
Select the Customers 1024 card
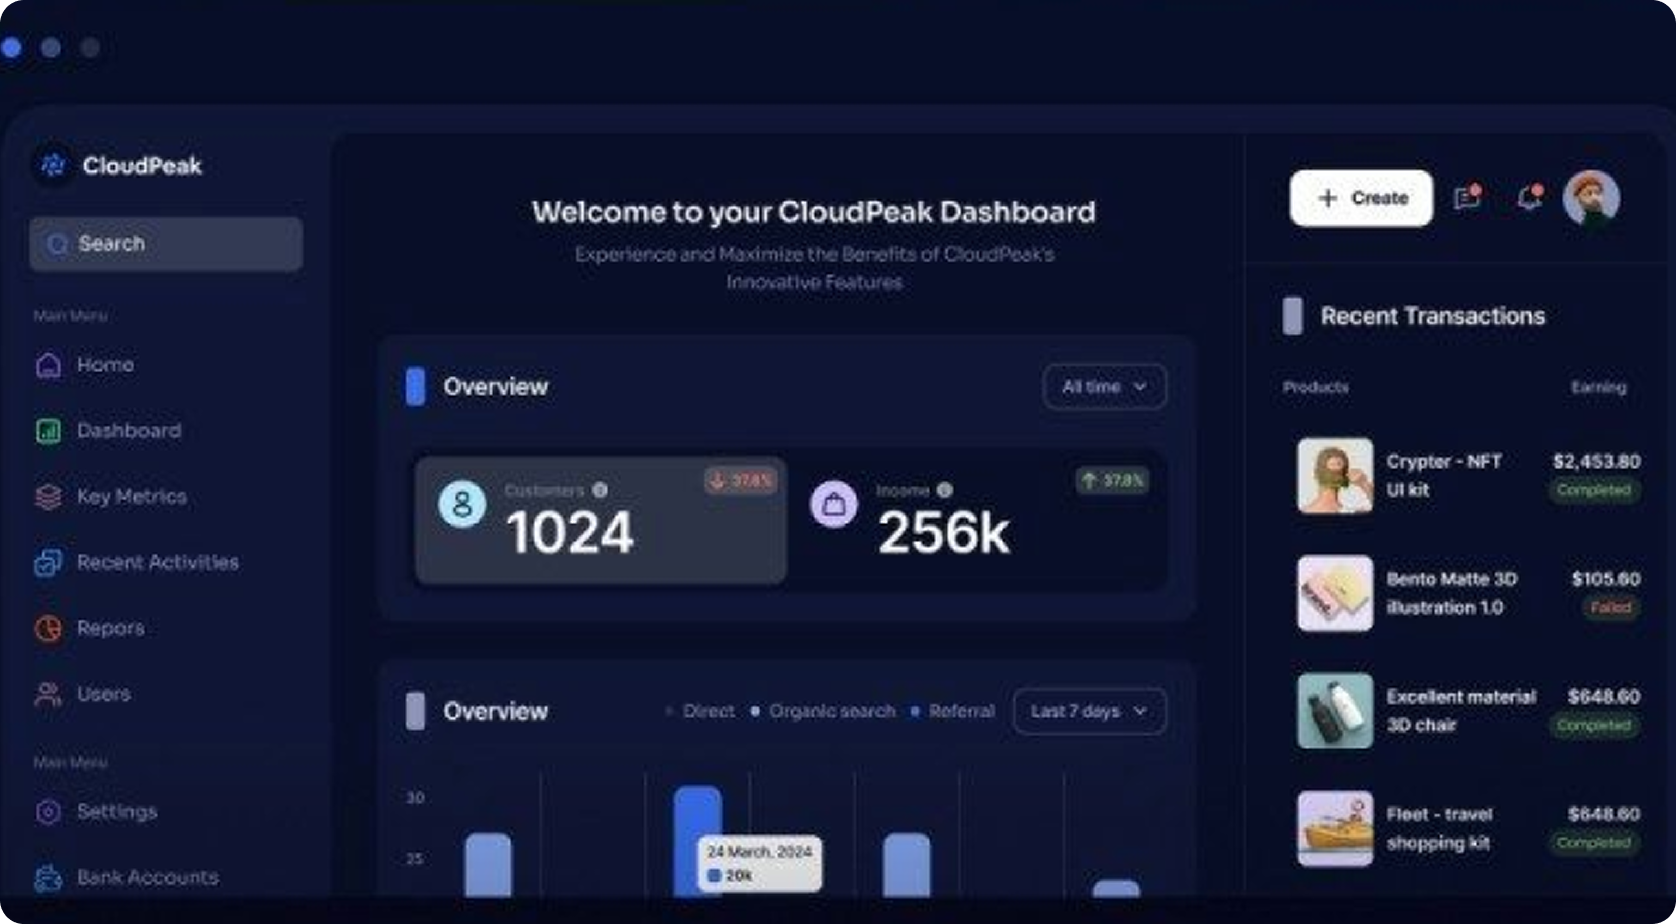pos(601,520)
